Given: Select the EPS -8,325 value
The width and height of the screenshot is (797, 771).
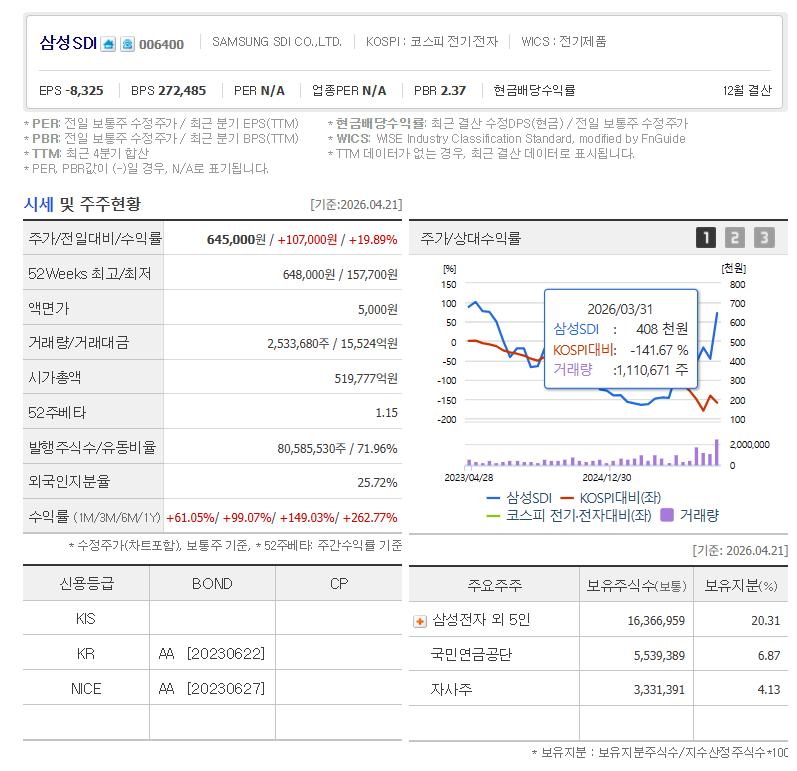Looking at the screenshot, I should pyautogui.click(x=71, y=90).
